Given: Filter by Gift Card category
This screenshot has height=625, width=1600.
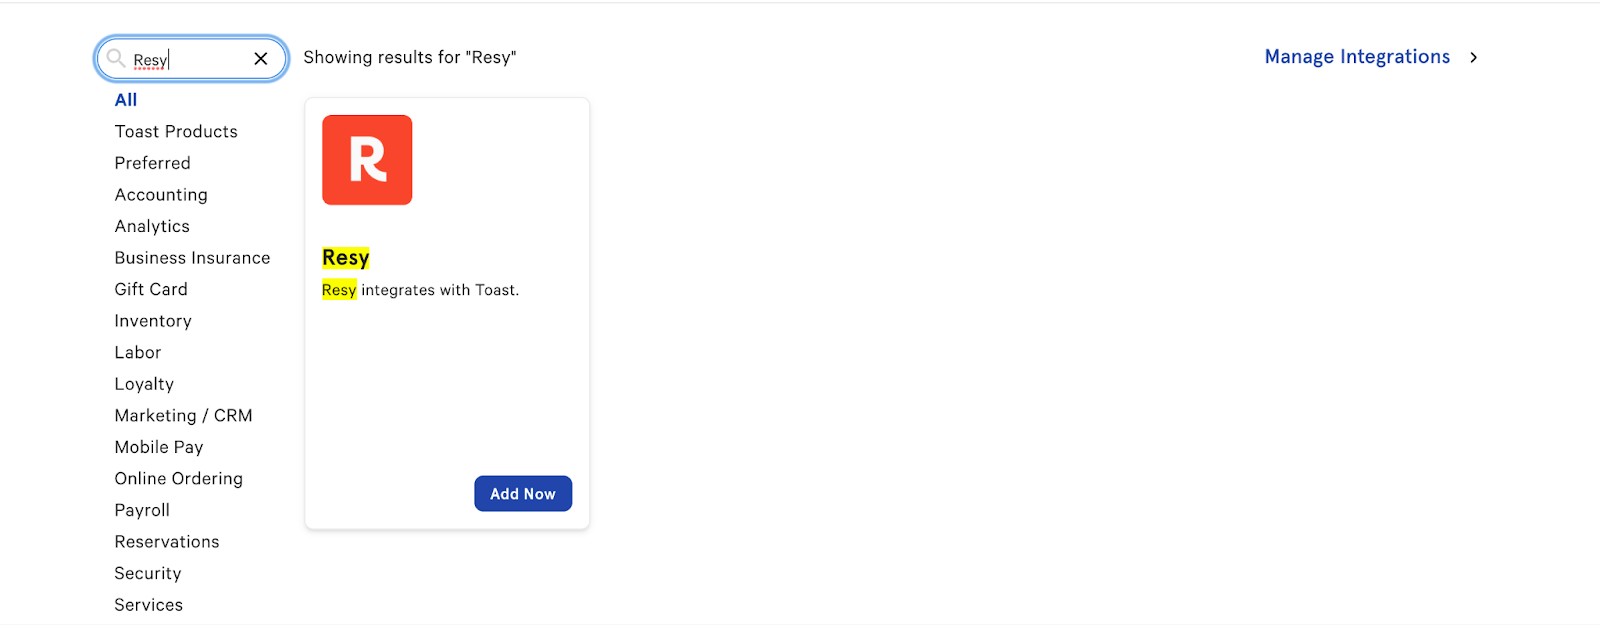Looking at the screenshot, I should pyautogui.click(x=151, y=289).
